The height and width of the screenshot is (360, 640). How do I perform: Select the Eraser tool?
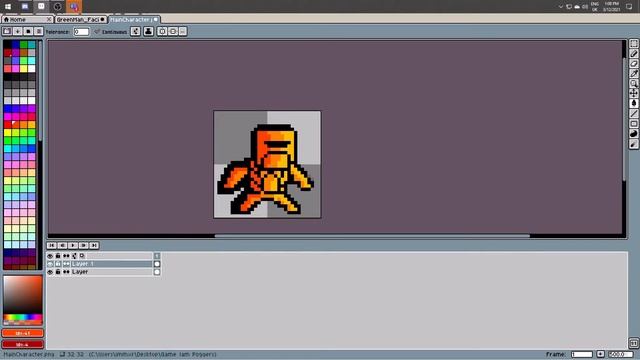click(633, 63)
